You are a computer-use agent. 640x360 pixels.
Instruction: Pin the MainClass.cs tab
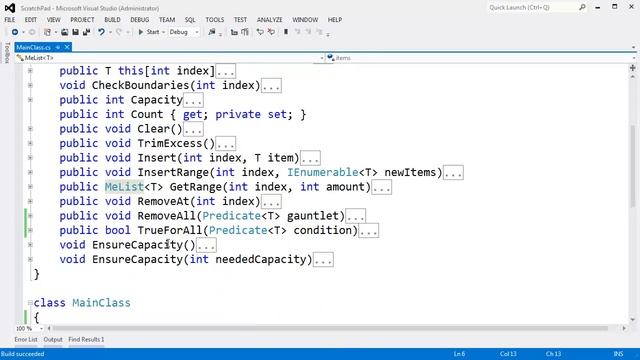click(58, 47)
